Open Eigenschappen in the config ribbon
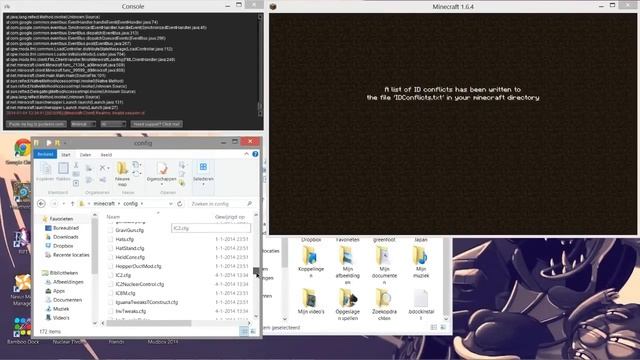 pos(162,172)
